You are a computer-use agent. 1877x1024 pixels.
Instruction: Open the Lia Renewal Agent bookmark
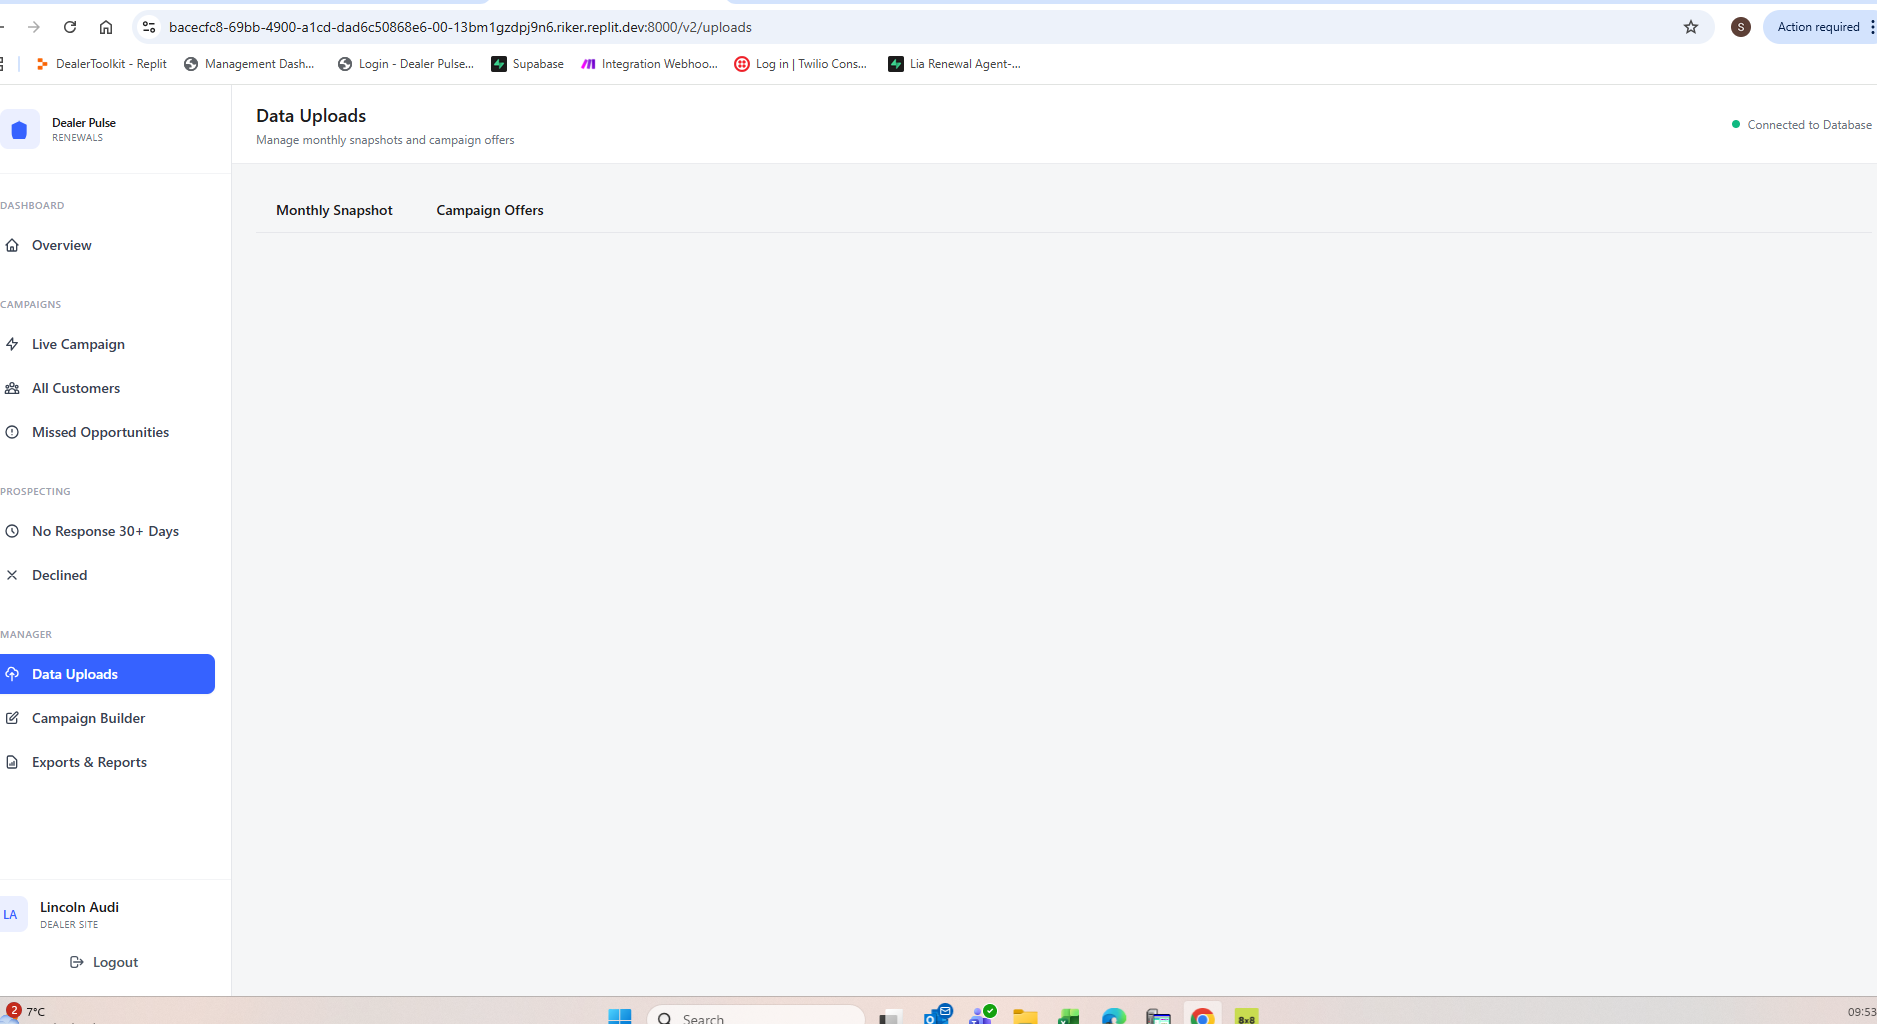click(955, 64)
